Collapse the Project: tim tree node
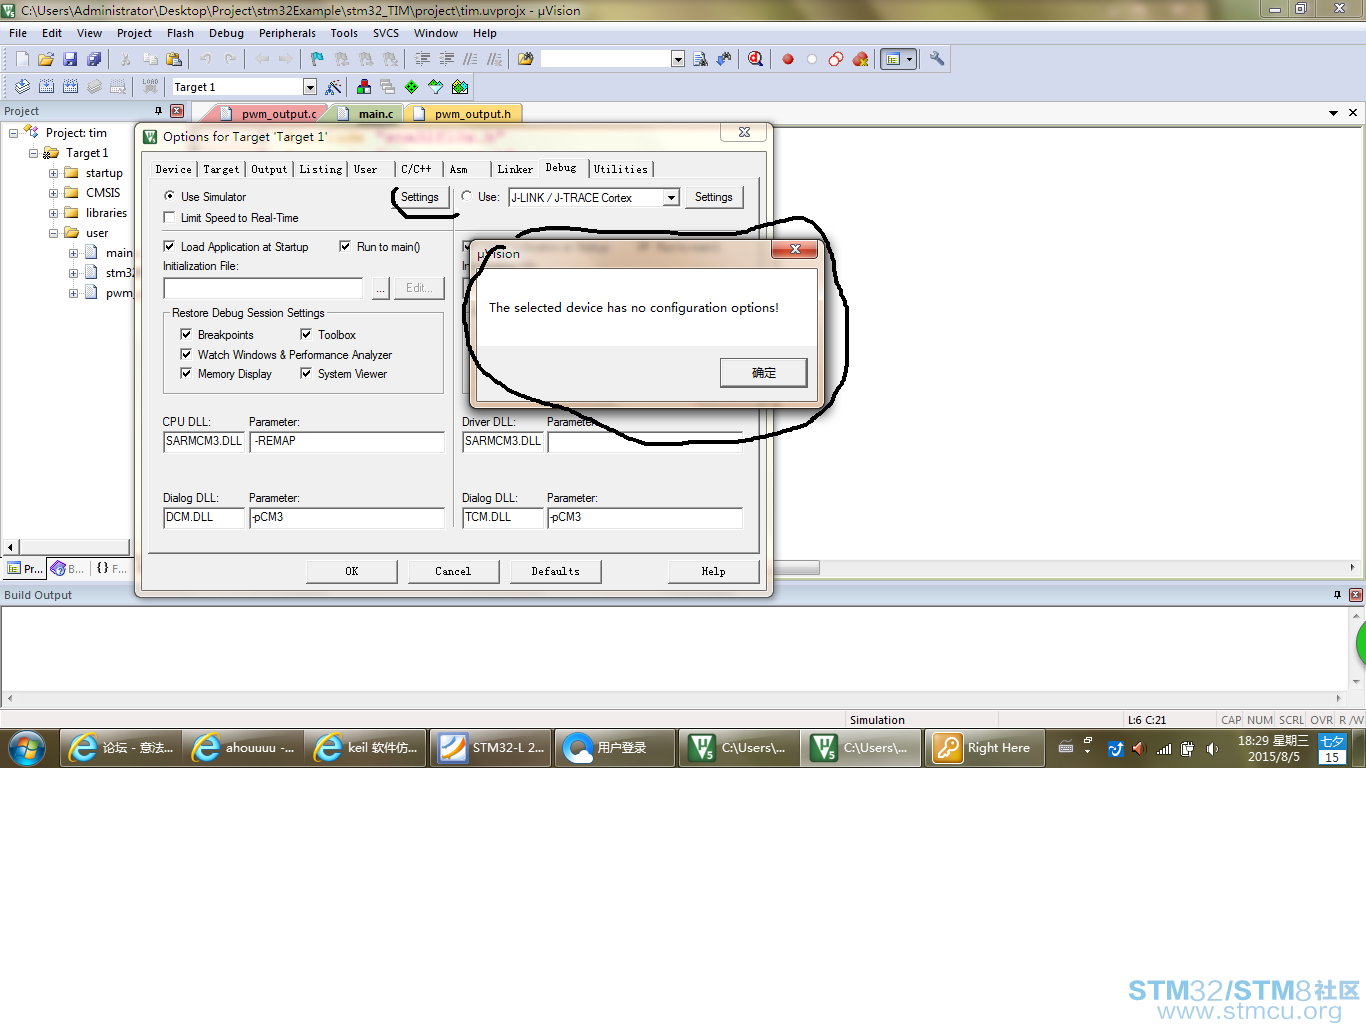This screenshot has height=1036, width=1366. pos(13,133)
